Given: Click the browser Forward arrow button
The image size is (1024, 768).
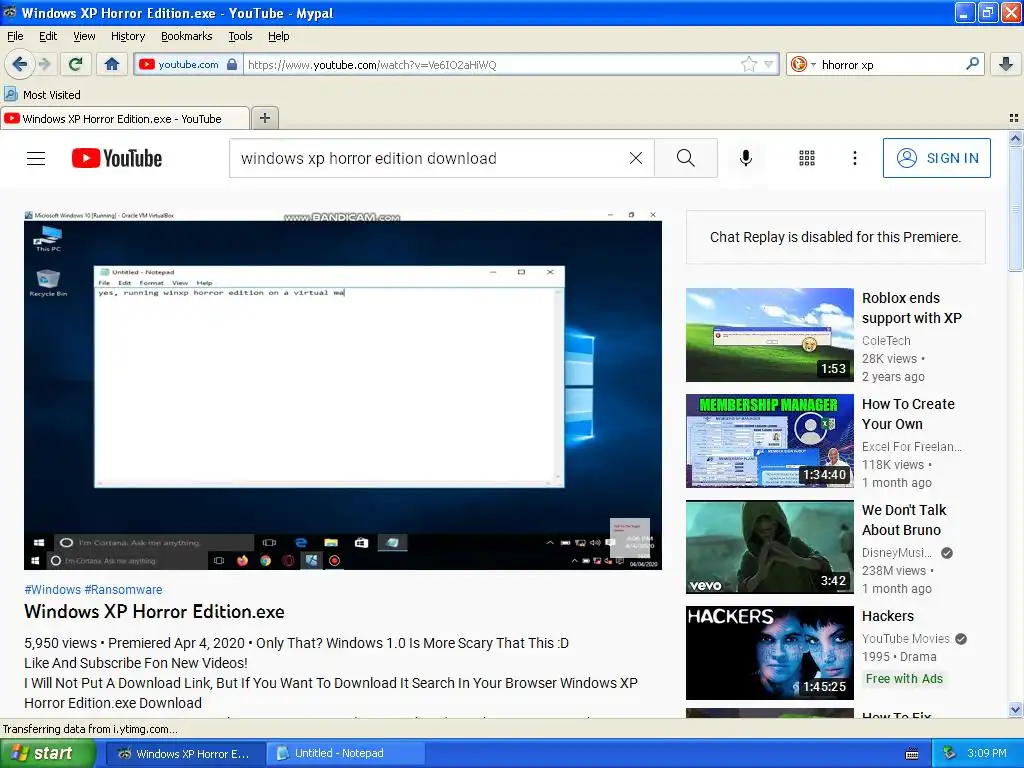Looking at the screenshot, I should click(44, 64).
